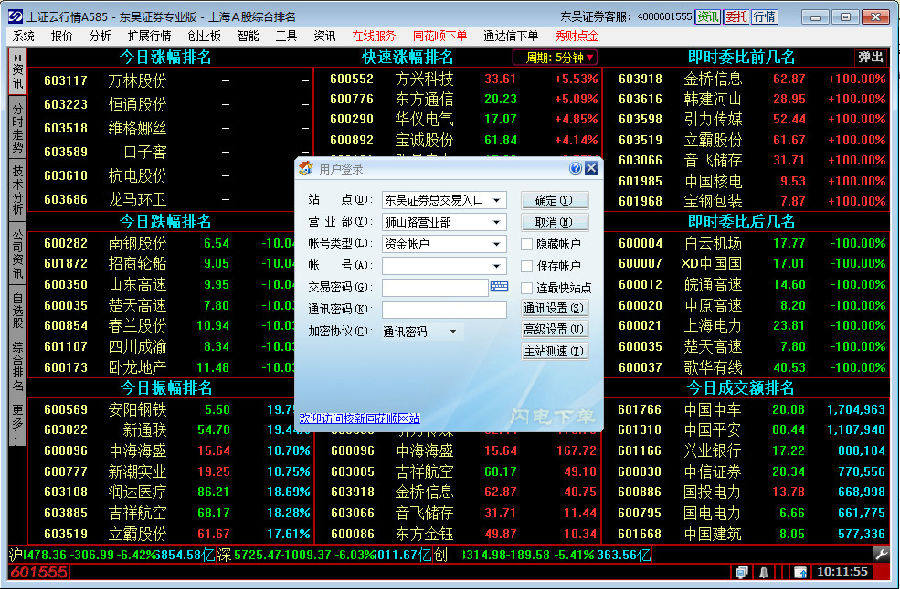The height and width of the screenshot is (589, 900).
Task: Open the 在线服务 menu
Action: (374, 36)
